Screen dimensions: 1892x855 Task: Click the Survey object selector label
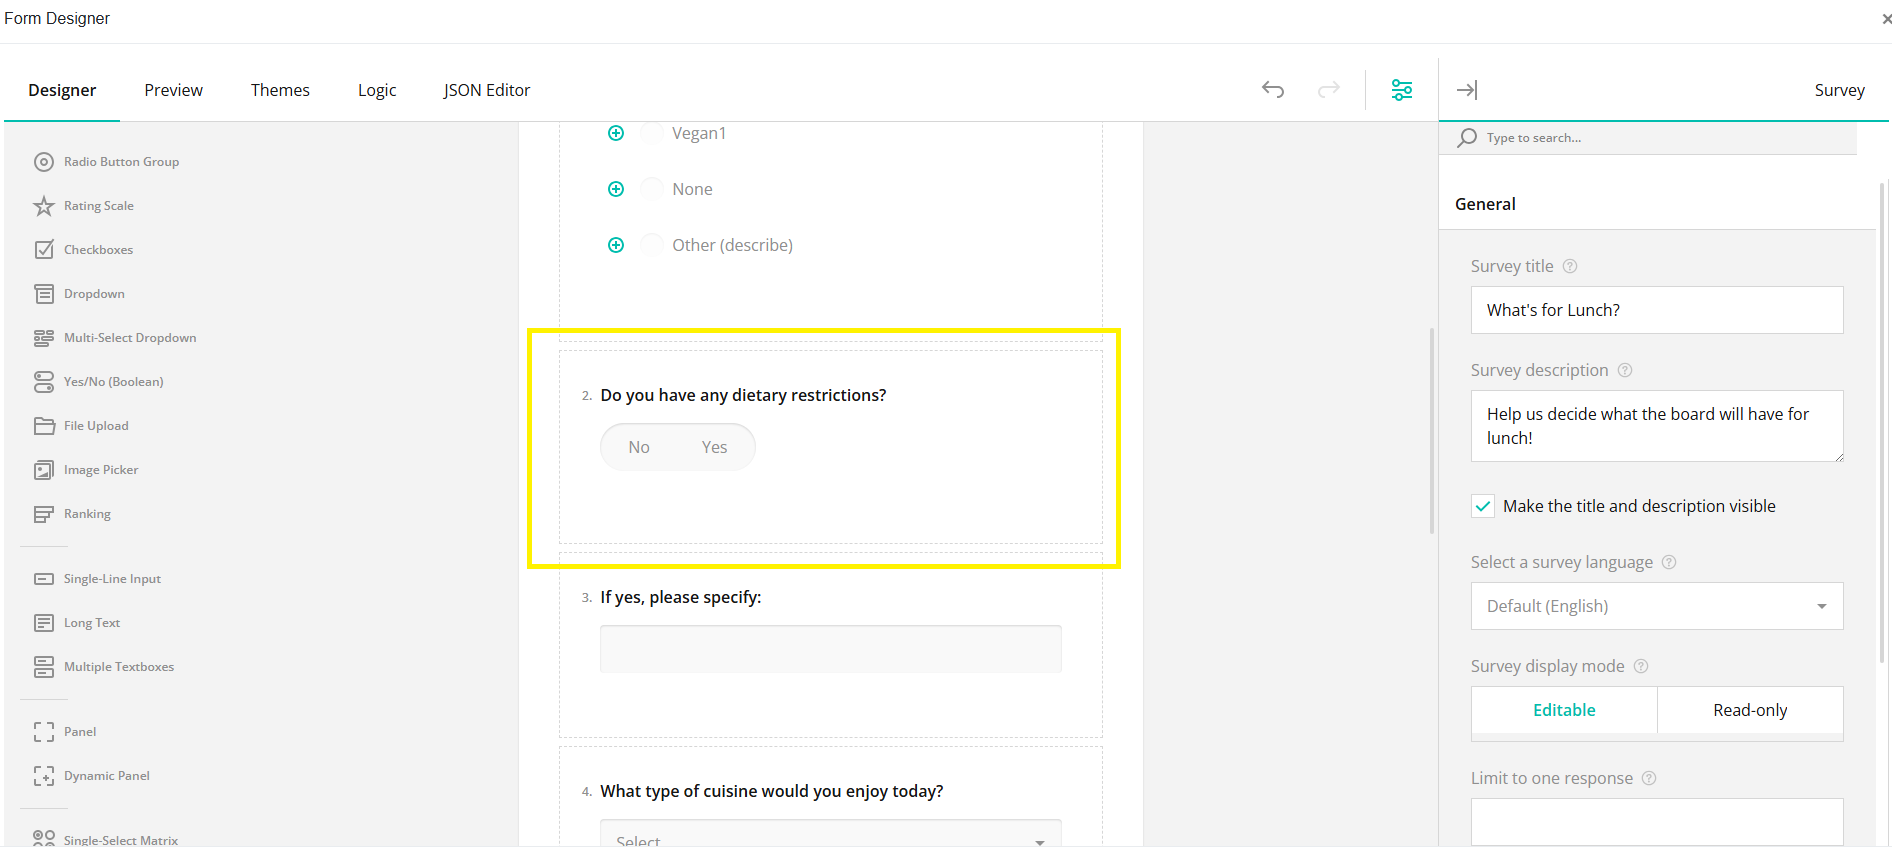point(1839,90)
